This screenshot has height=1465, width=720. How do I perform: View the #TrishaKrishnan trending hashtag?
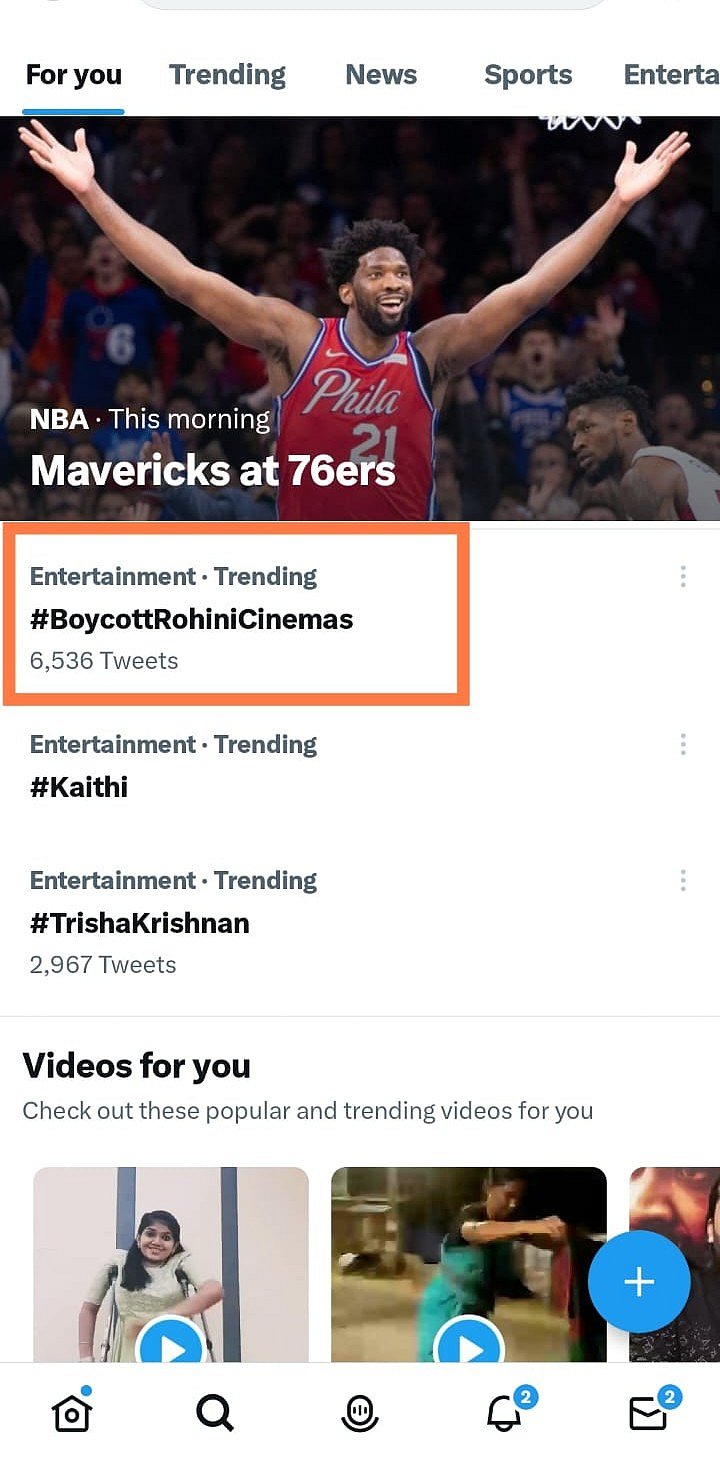[x=140, y=923]
